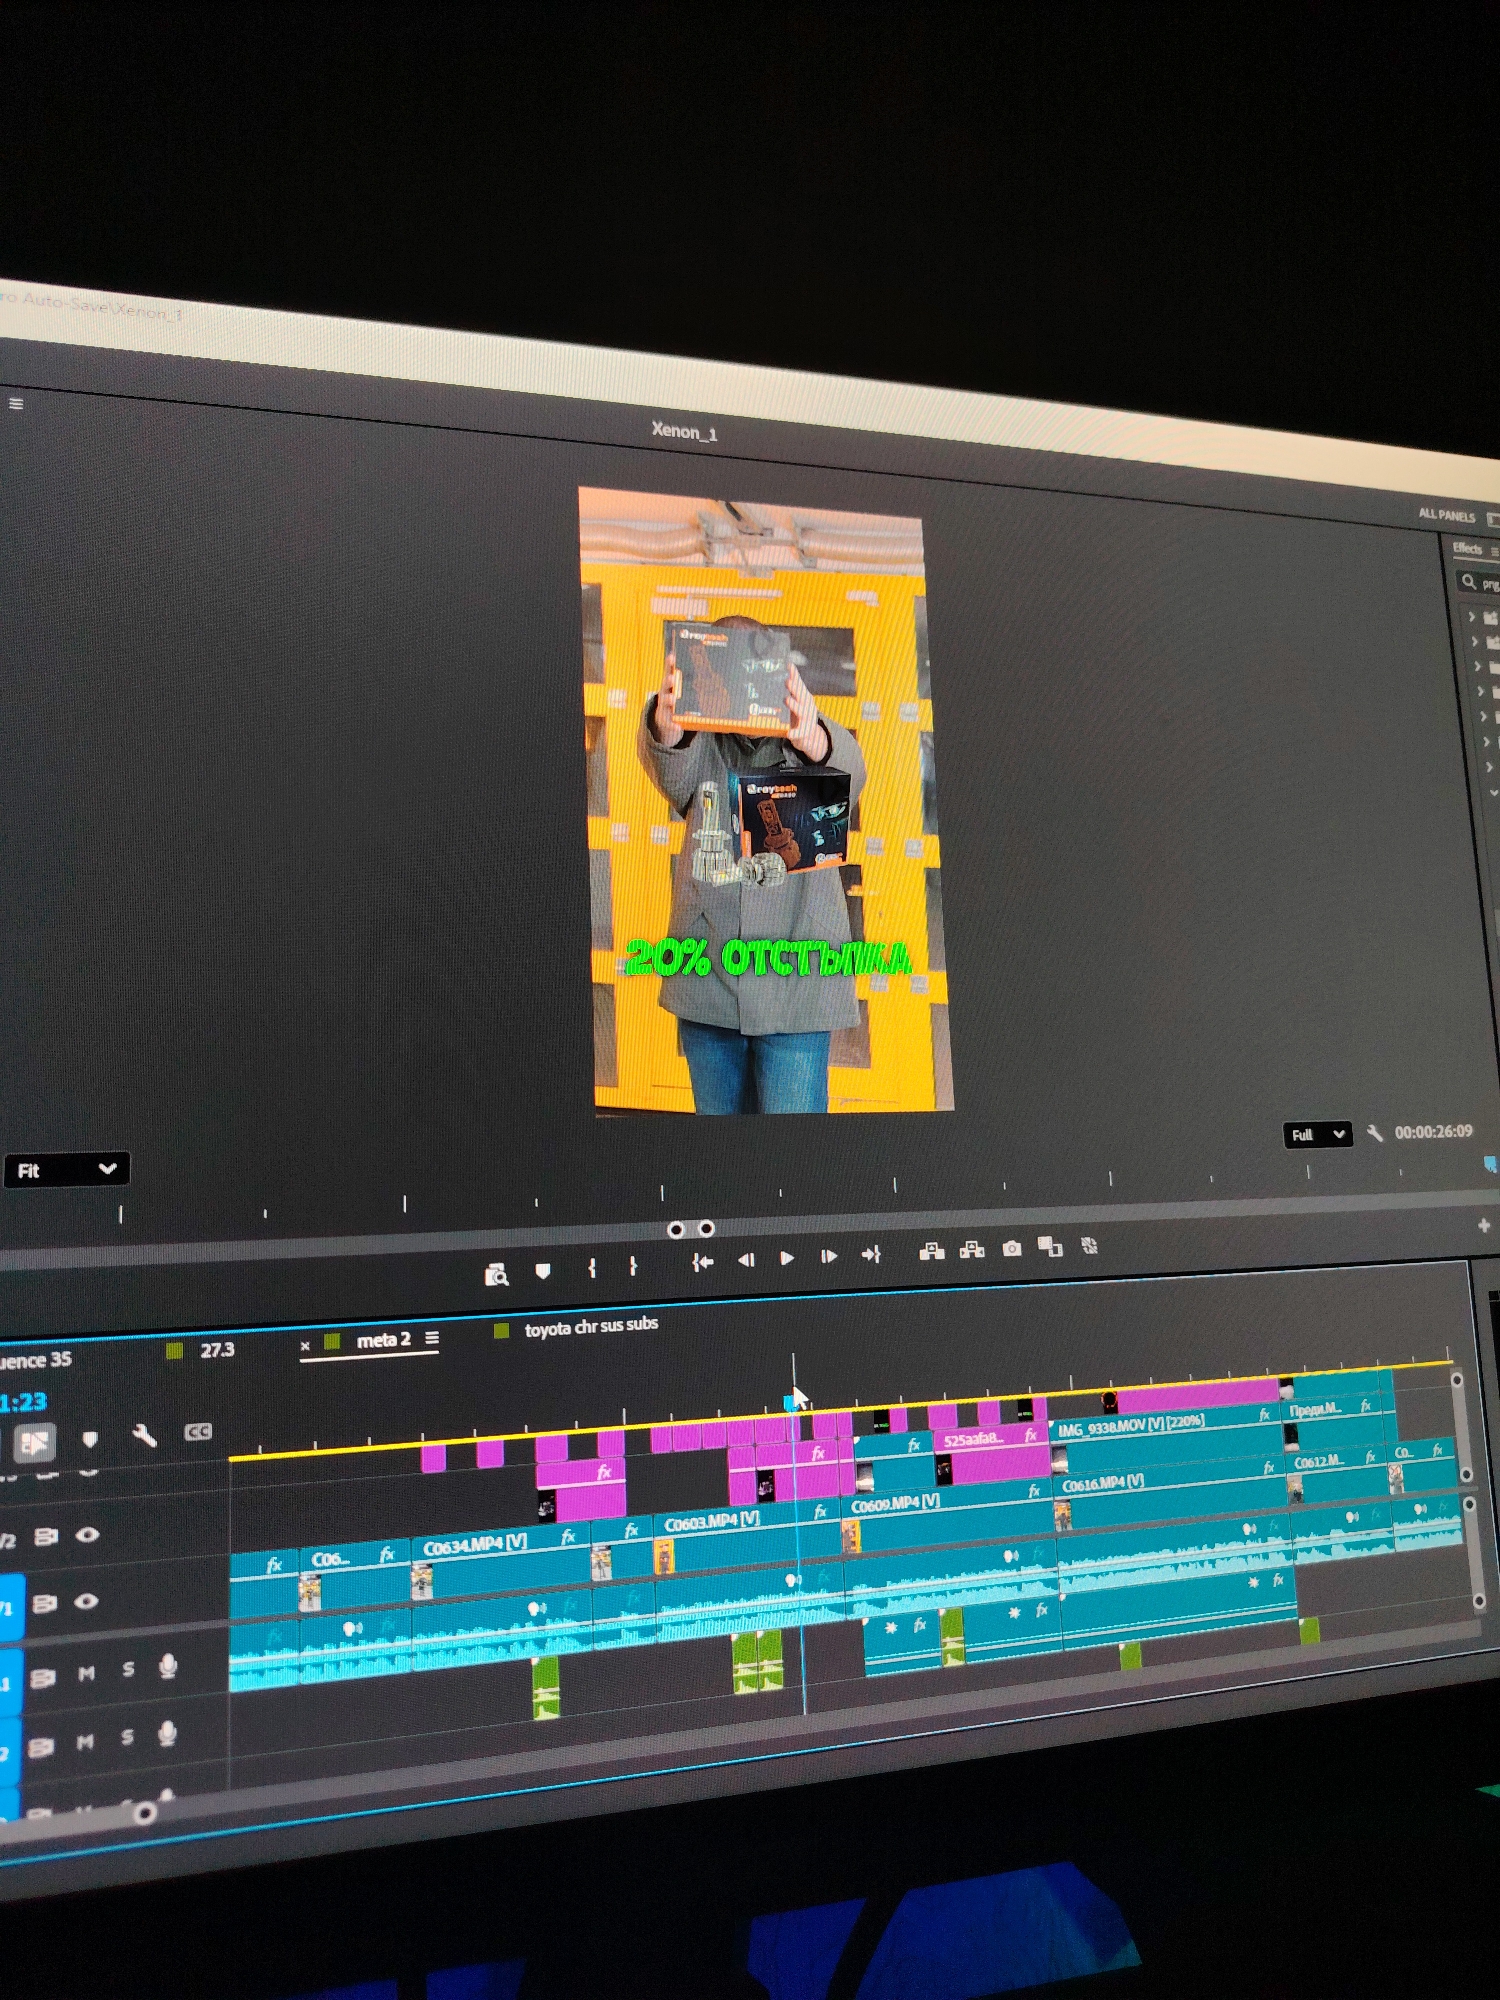
Task: Mark In point in Program Monitor
Action: pyautogui.click(x=592, y=1268)
